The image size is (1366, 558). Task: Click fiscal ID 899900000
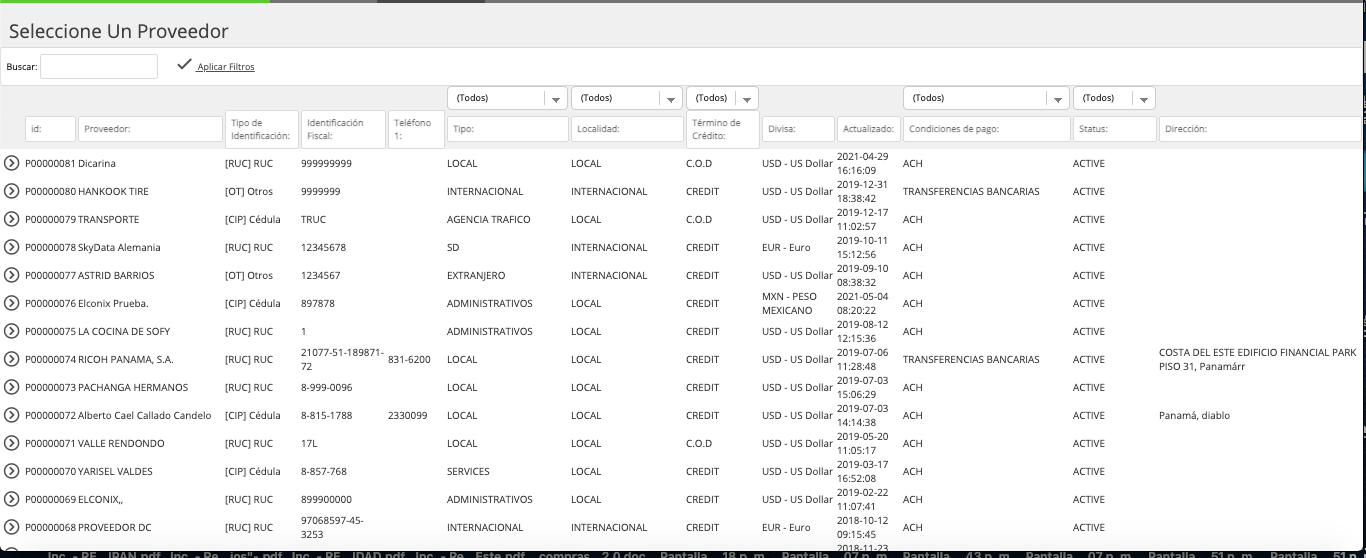(326, 499)
